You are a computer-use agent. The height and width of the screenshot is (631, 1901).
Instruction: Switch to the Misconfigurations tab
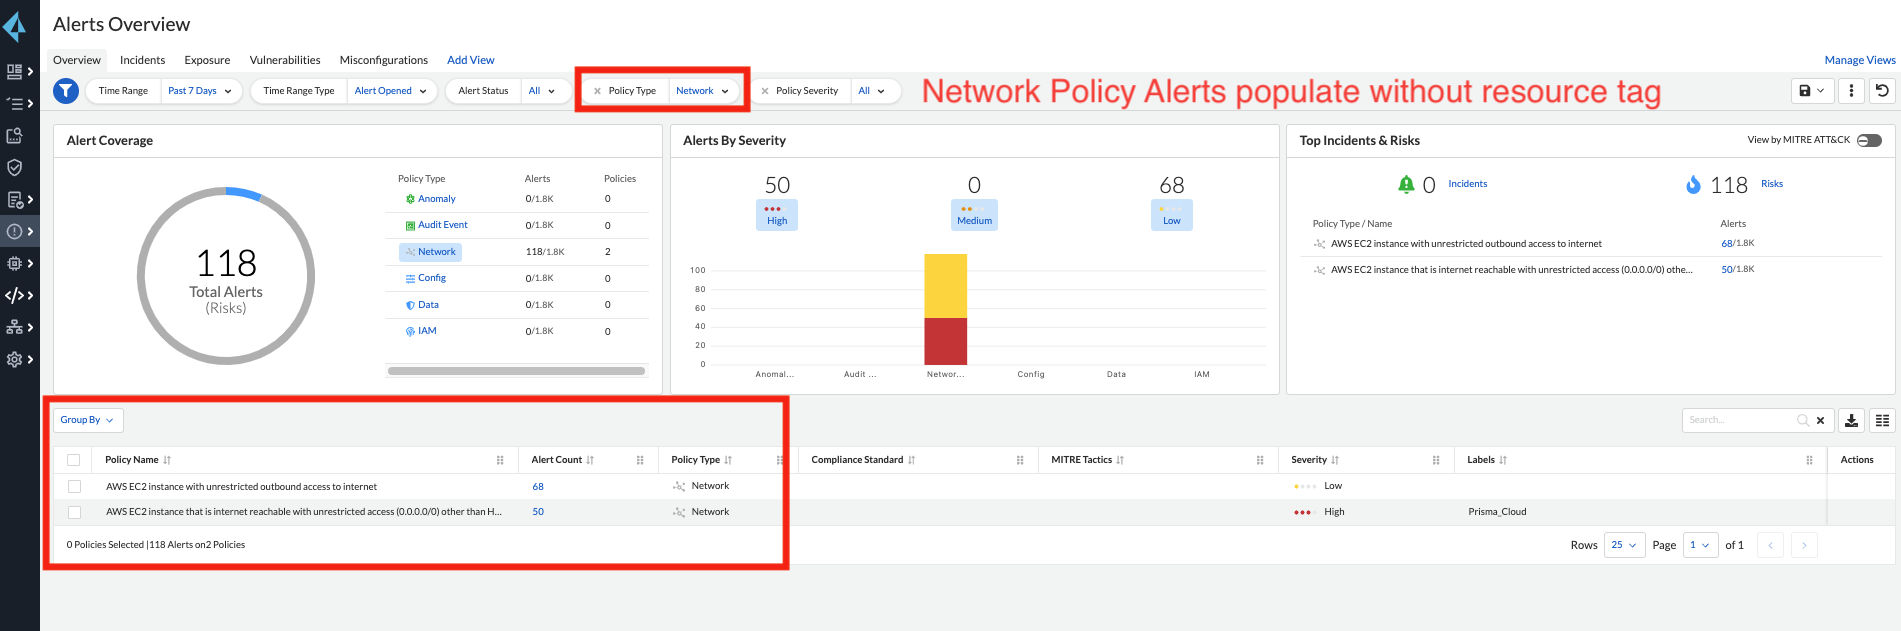[x=384, y=60]
